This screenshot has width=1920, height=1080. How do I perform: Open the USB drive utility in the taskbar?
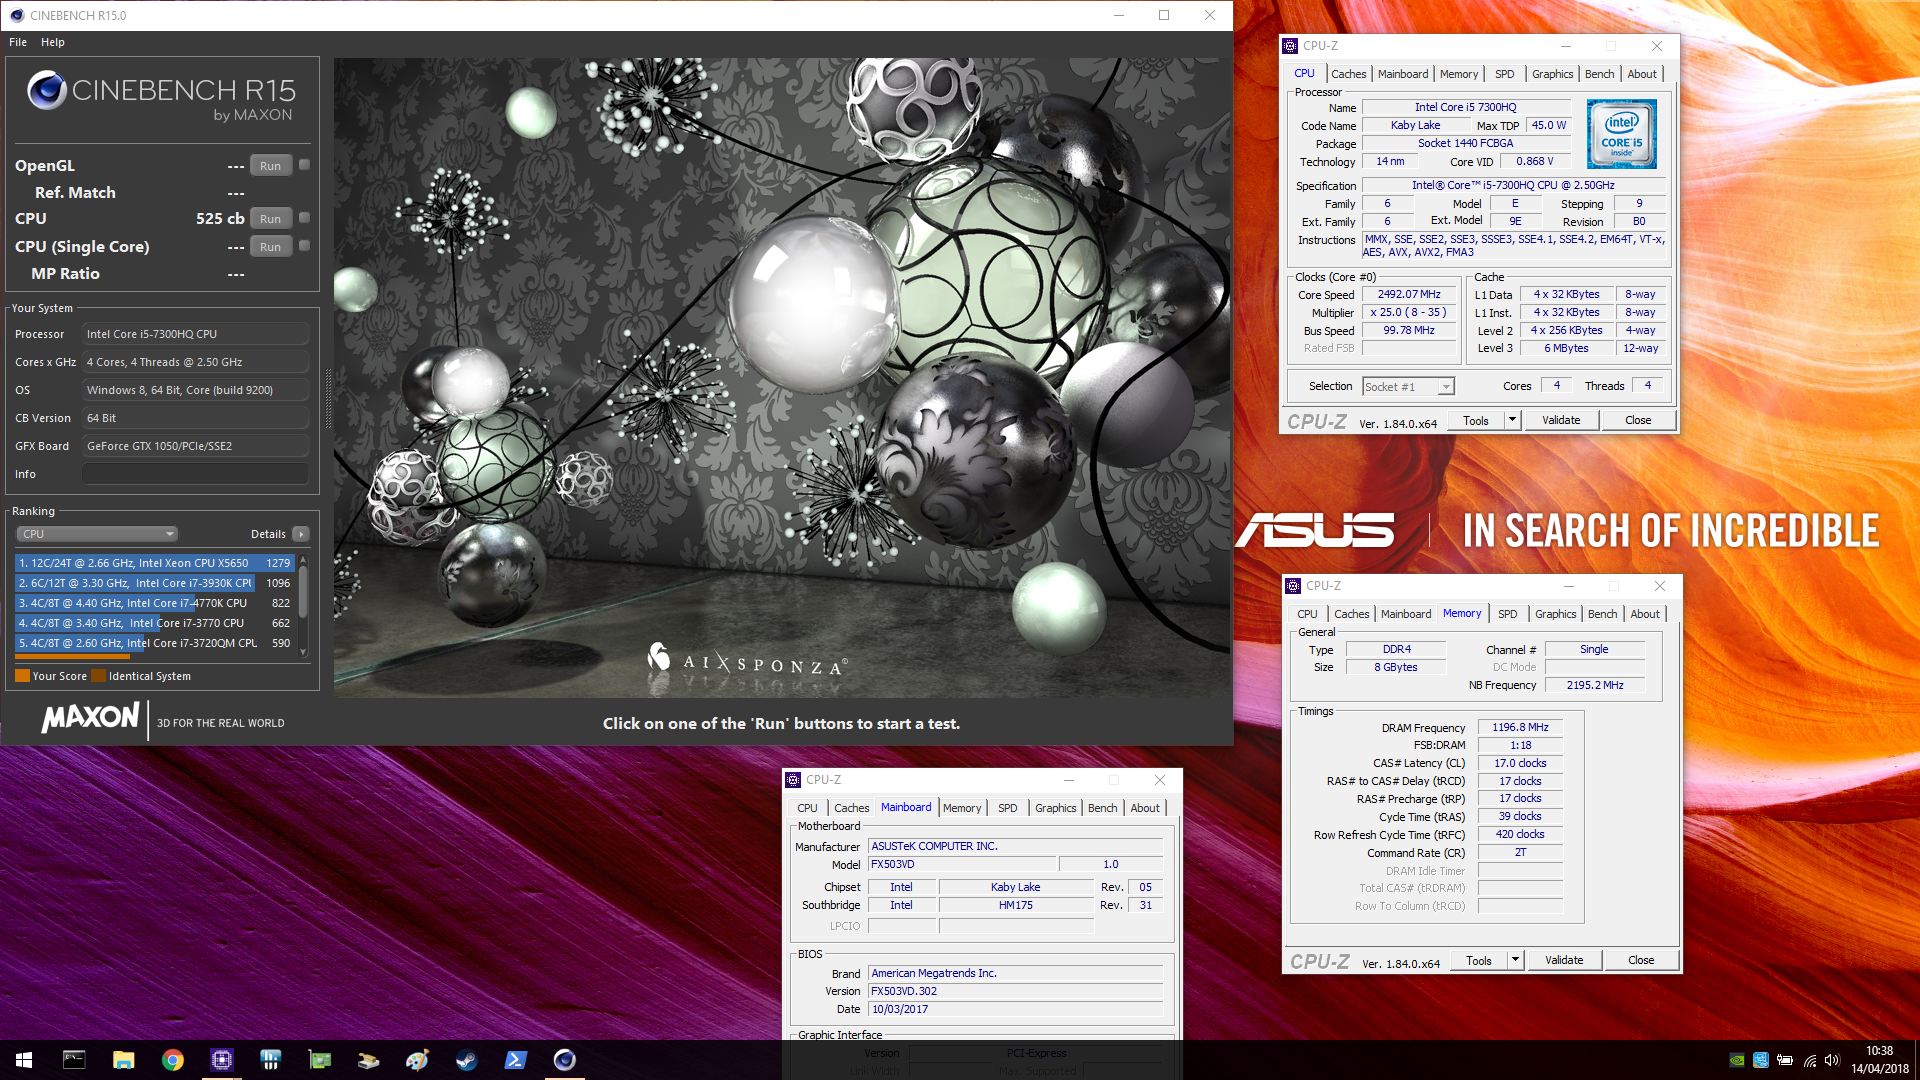pyautogui.click(x=368, y=1060)
